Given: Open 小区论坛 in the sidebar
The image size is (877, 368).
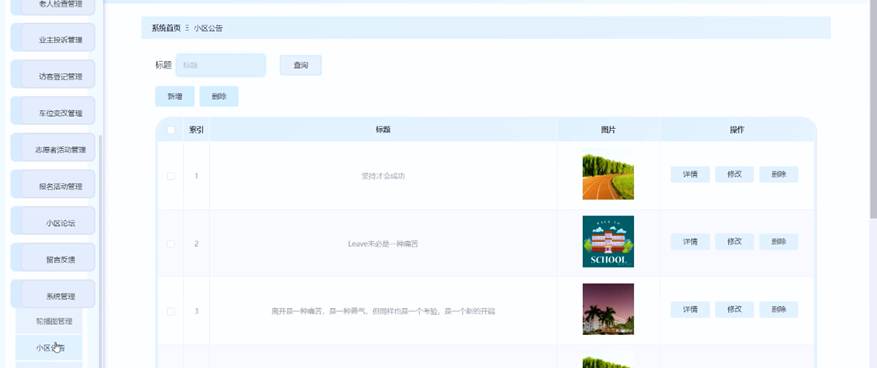Looking at the screenshot, I should click(x=53, y=221).
